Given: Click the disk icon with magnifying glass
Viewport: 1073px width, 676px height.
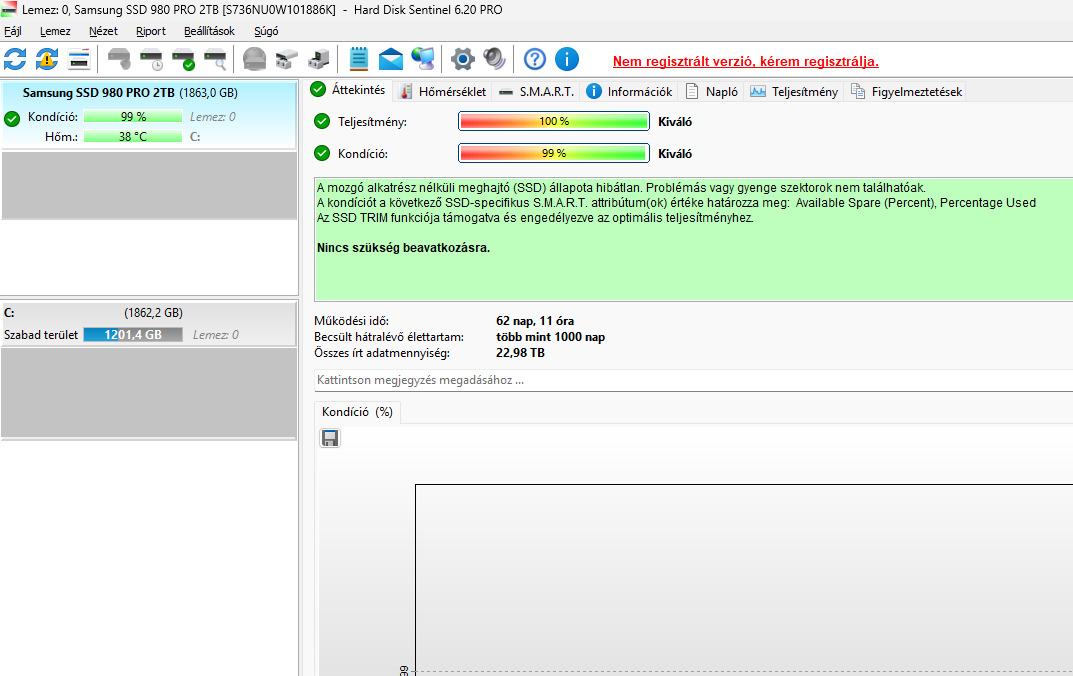Looking at the screenshot, I should point(216,60).
